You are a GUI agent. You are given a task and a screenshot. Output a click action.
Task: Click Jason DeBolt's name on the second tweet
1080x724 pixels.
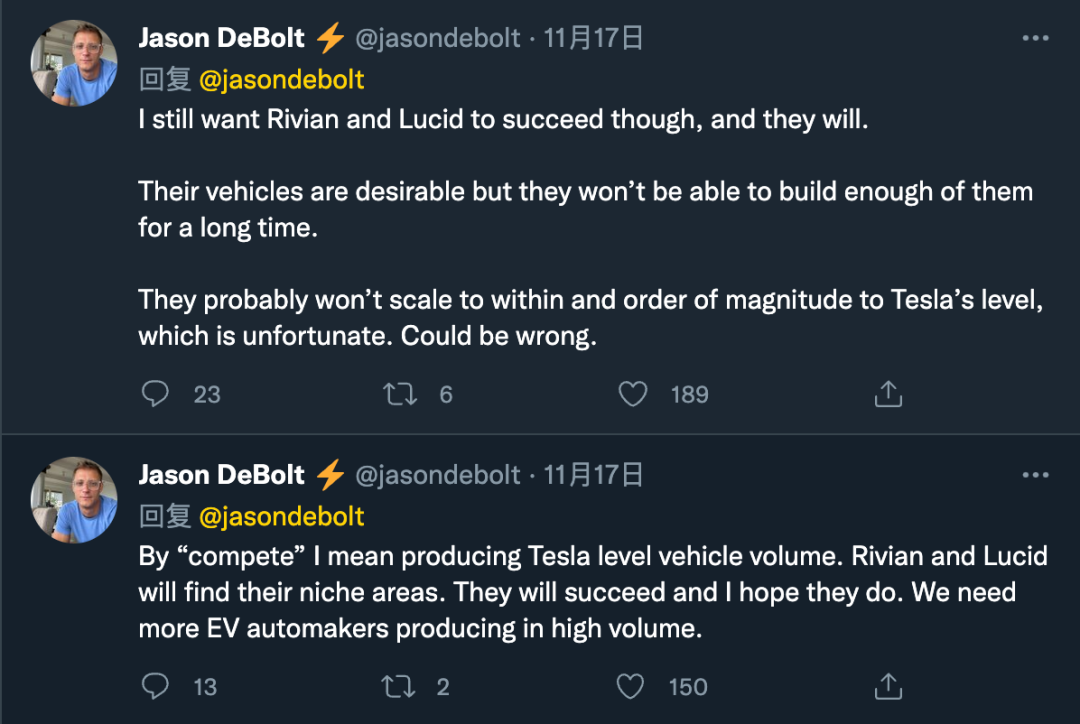point(221,474)
